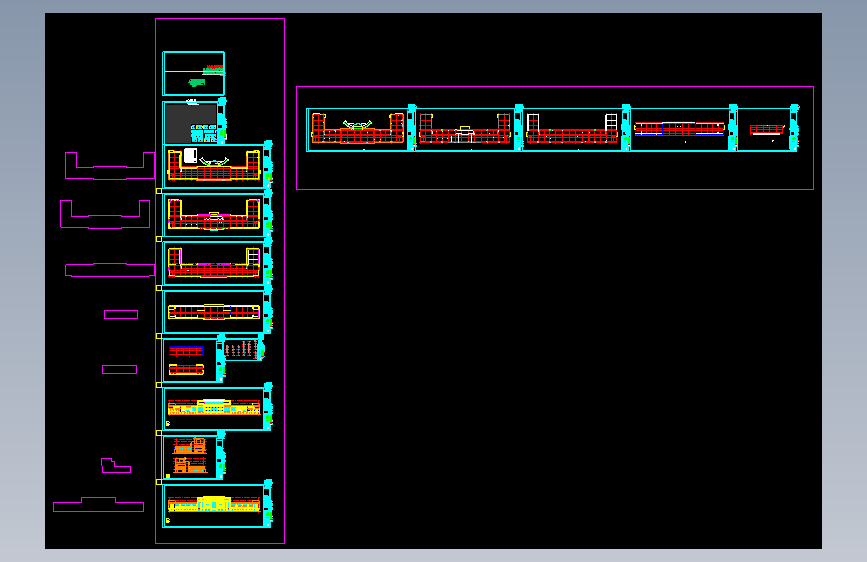Image resolution: width=867 pixels, height=562 pixels.
Task: Select the site plan sheet with green shape
Action: (194, 74)
